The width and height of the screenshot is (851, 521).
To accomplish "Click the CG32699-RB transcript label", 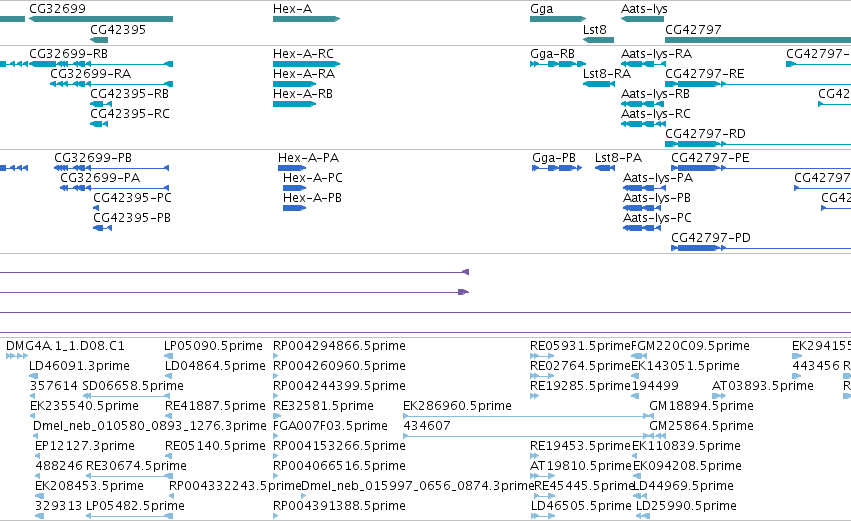I will 68,54.
